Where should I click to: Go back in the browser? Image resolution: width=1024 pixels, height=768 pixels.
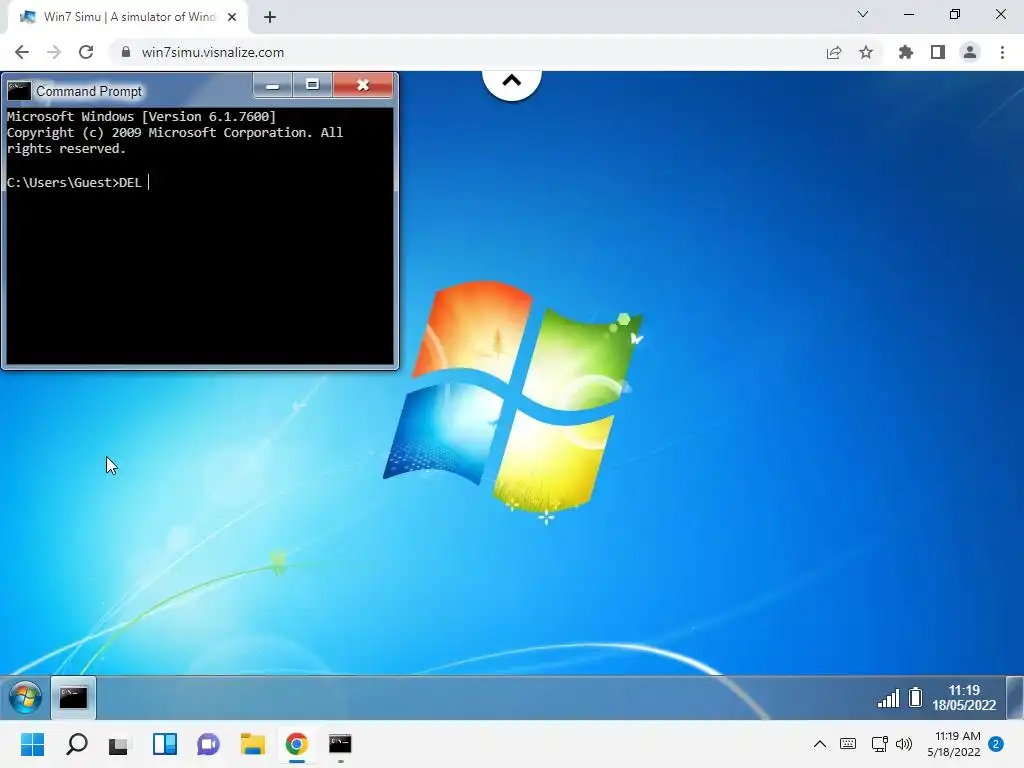[x=22, y=52]
